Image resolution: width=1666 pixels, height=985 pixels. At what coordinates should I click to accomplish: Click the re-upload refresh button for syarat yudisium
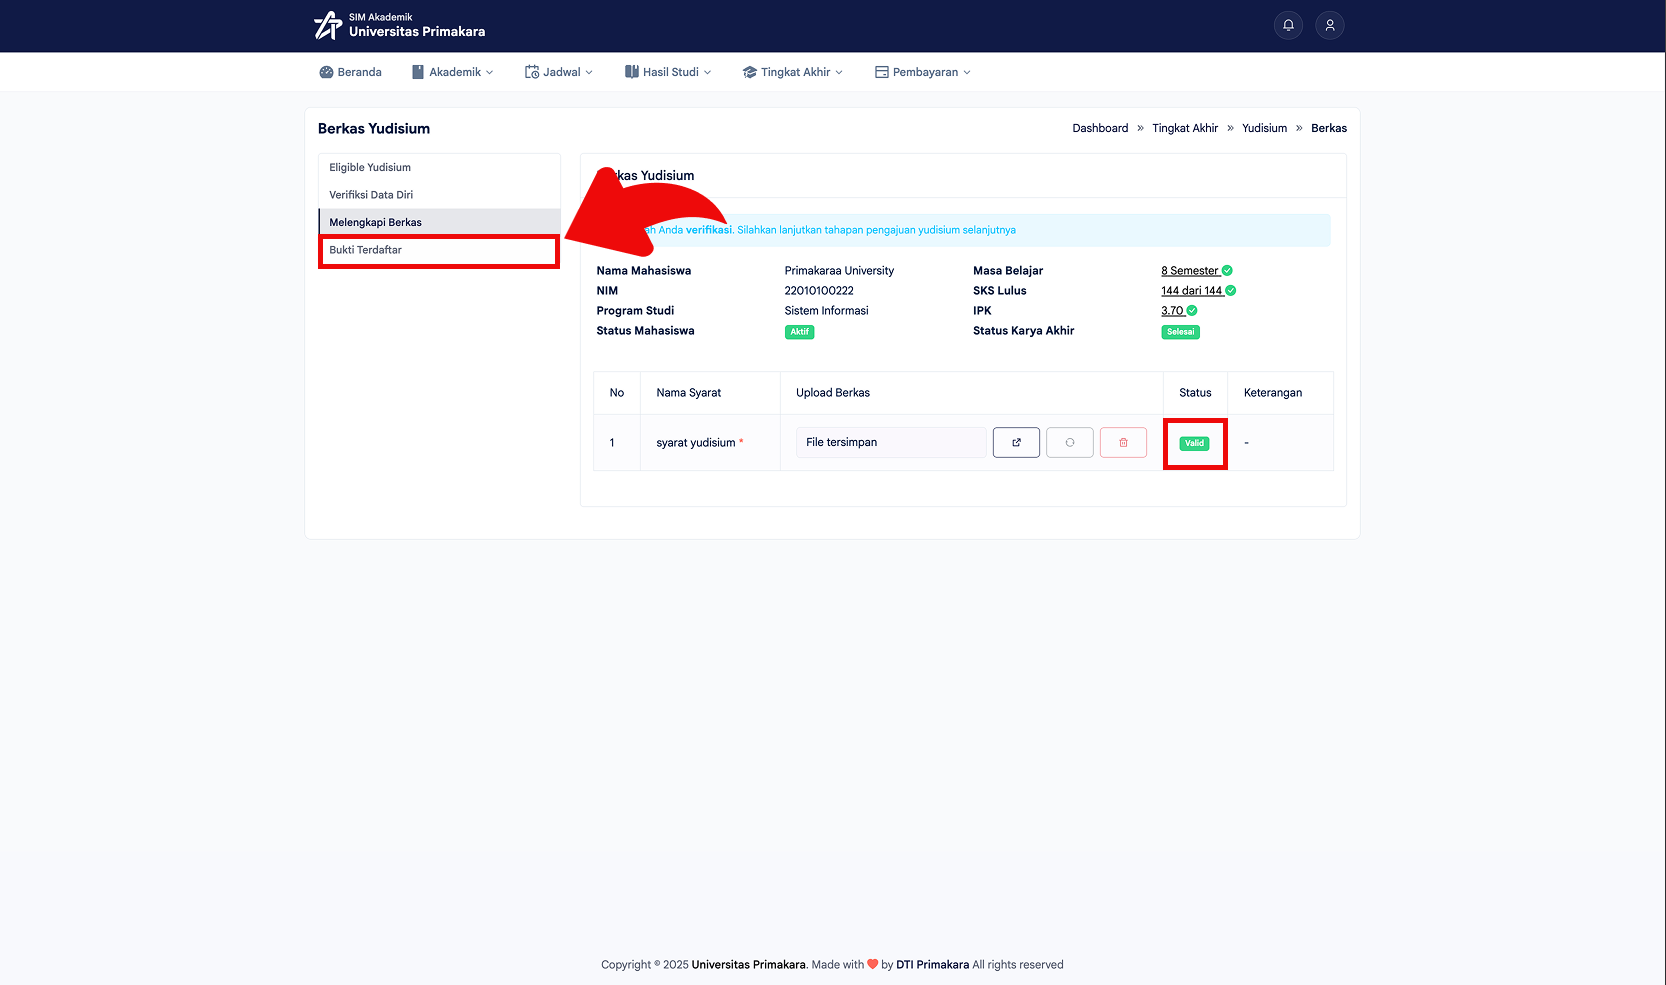point(1070,443)
